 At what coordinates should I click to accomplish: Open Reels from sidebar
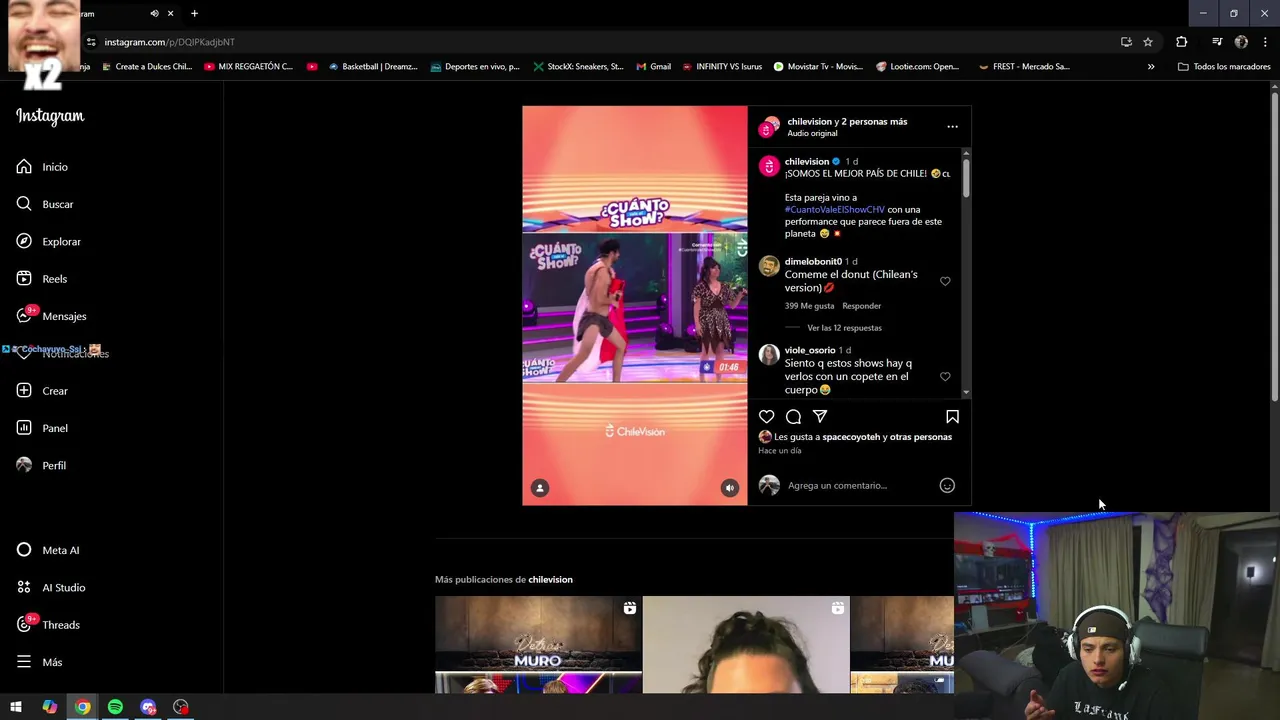coord(42,279)
